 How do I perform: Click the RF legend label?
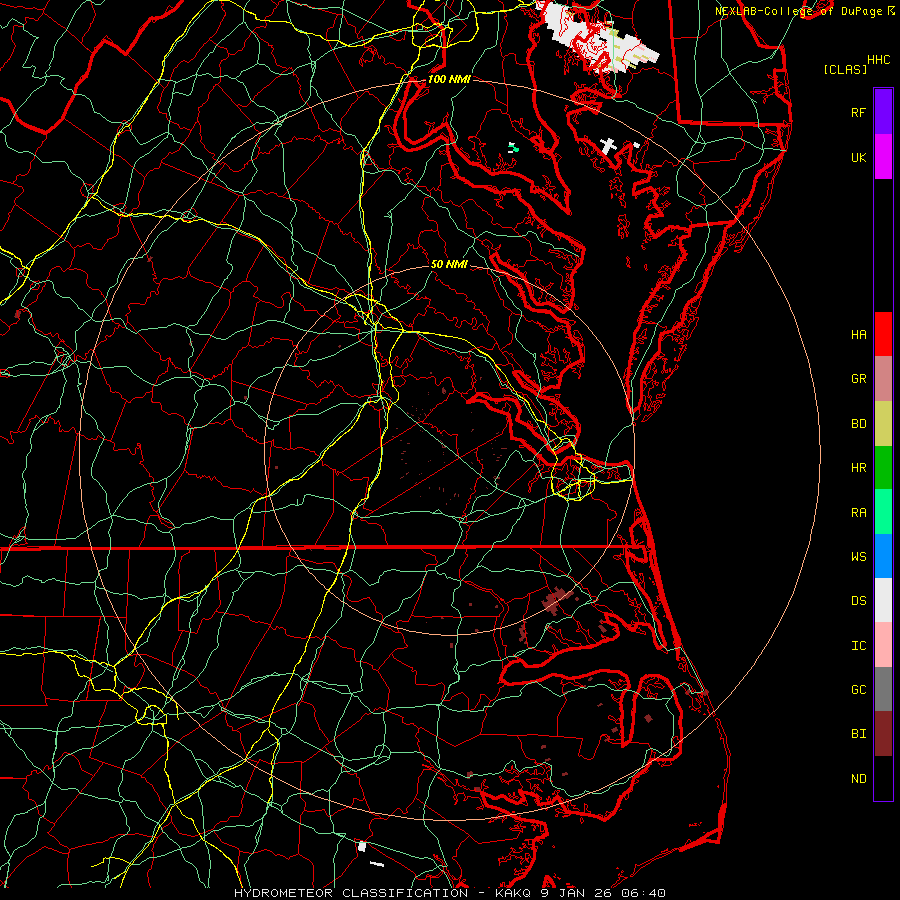(858, 112)
